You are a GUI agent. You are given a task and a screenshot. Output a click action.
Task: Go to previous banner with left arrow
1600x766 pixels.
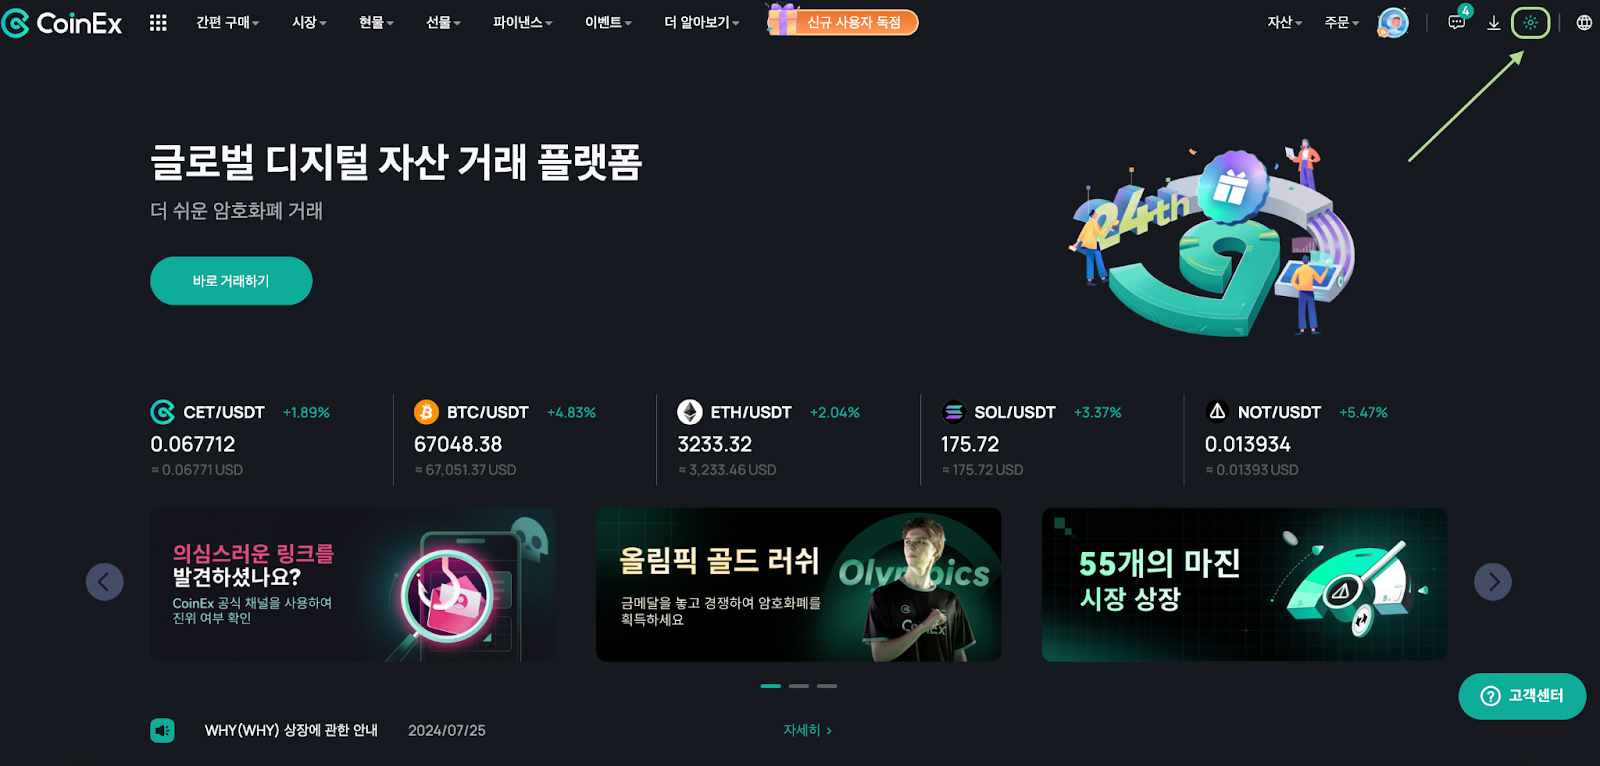[x=105, y=582]
